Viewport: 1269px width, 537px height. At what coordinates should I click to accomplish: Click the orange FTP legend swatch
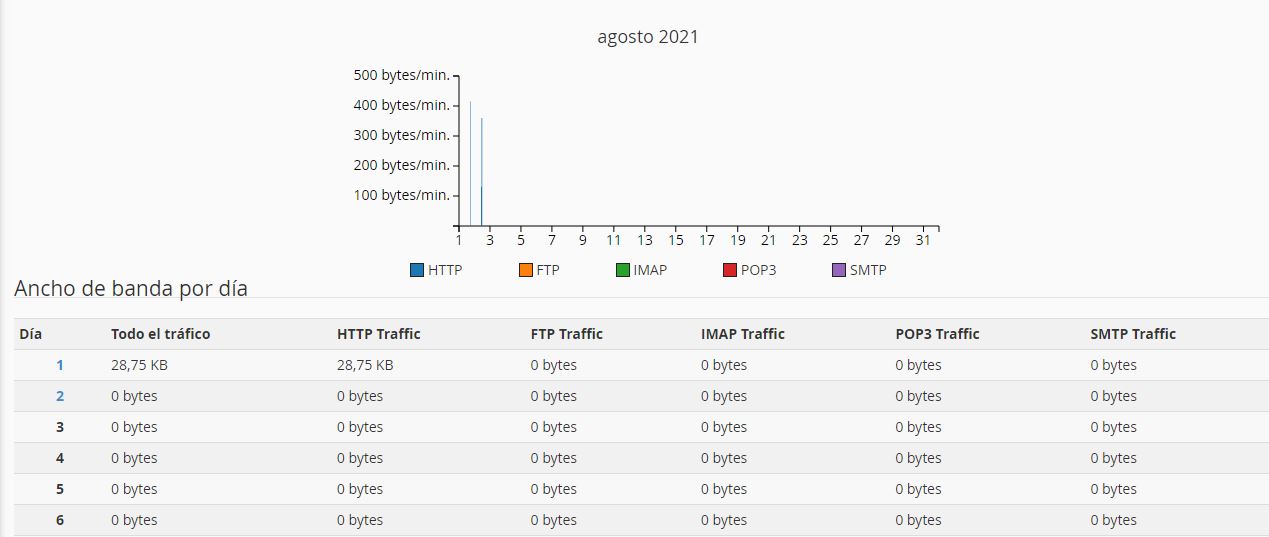tap(525, 270)
